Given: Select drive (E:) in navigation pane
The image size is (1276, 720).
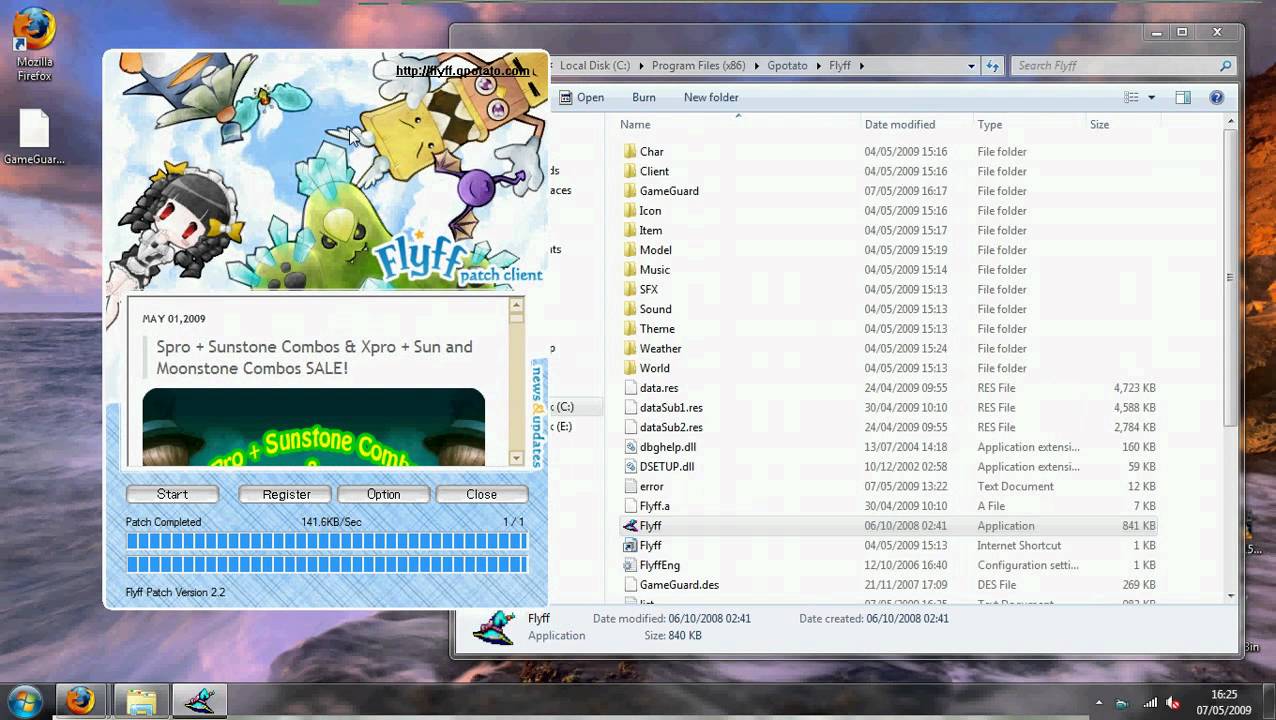Looking at the screenshot, I should tap(564, 427).
